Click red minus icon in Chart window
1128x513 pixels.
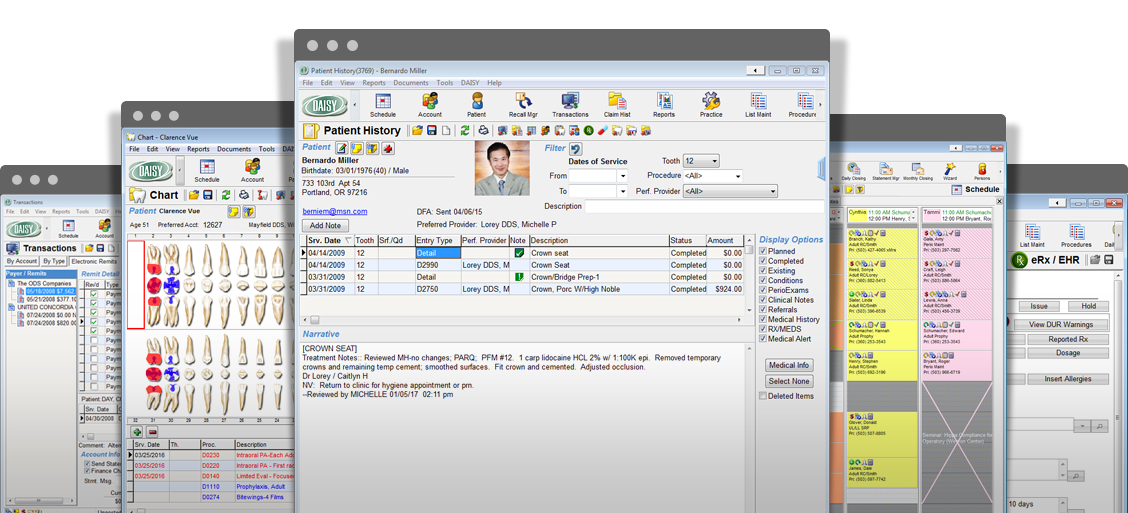[x=153, y=432]
